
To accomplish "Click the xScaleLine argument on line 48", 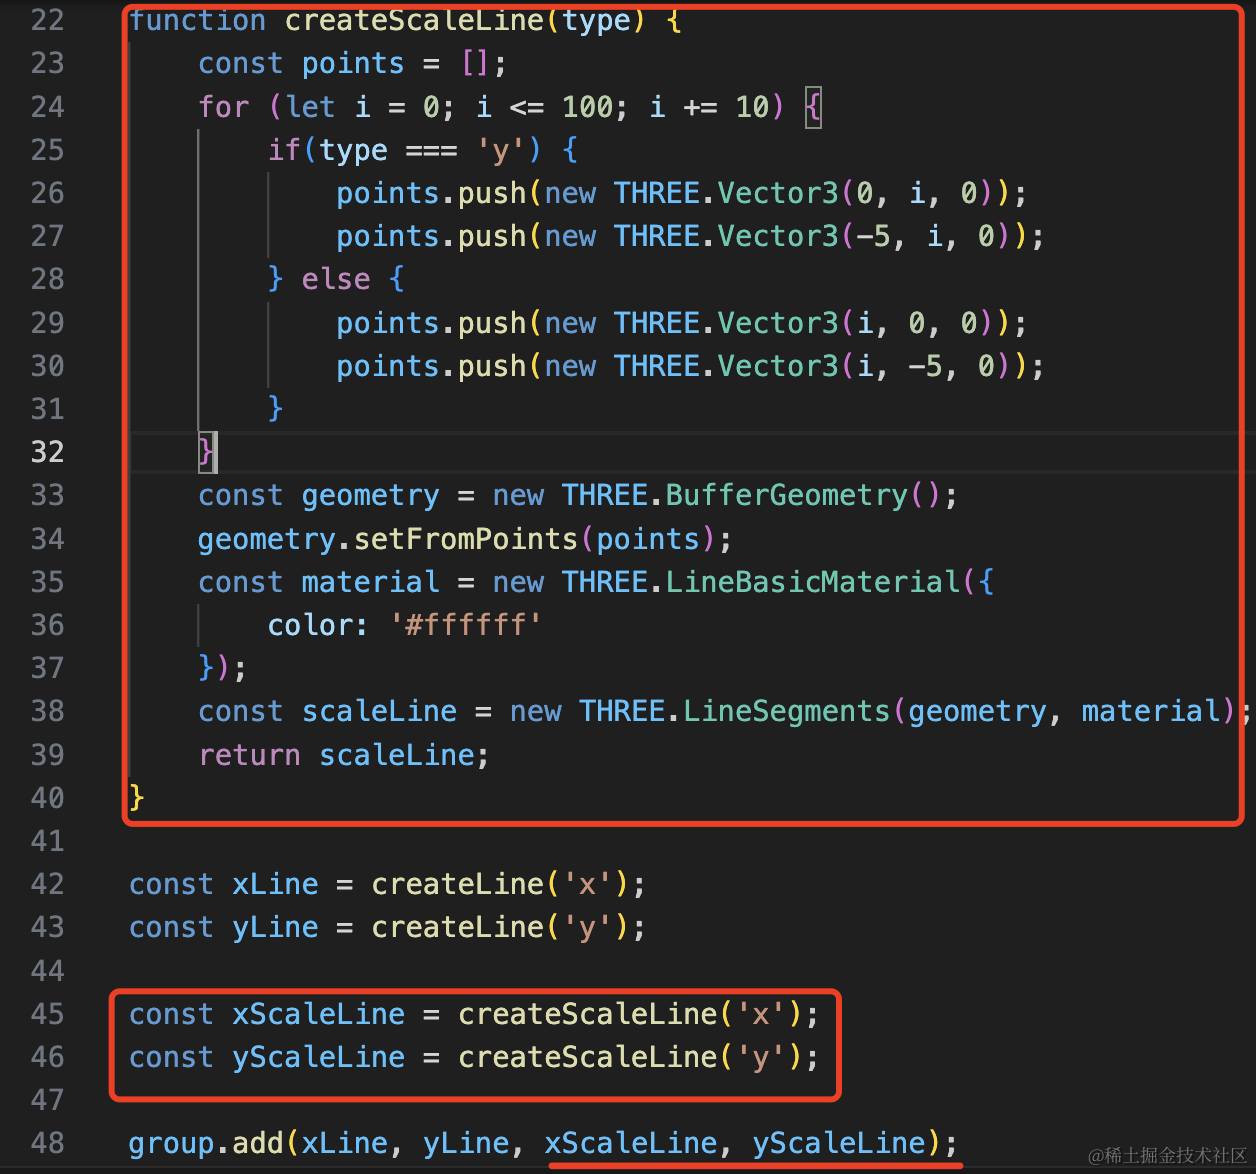I will click(631, 1143).
